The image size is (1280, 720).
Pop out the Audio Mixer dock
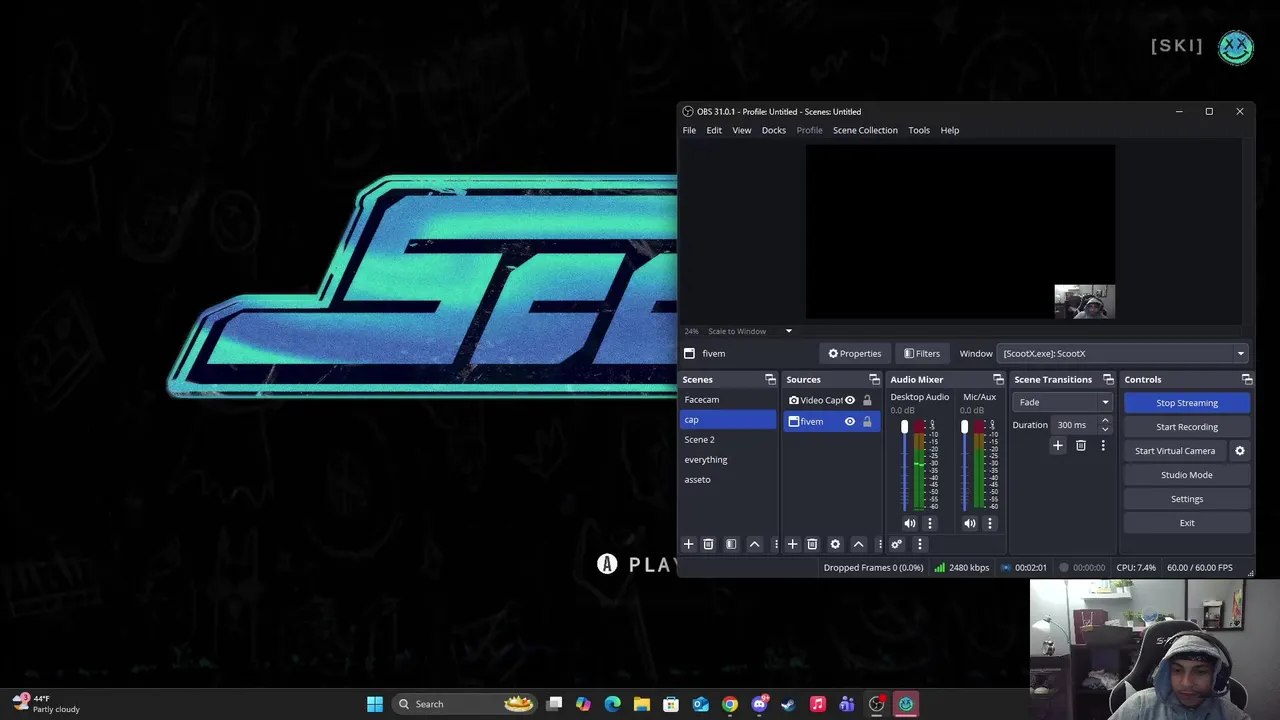(x=998, y=380)
